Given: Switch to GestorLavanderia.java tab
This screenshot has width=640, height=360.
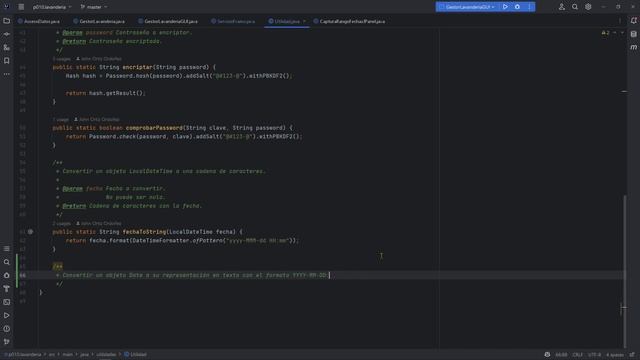Looking at the screenshot, I should coord(99,21).
